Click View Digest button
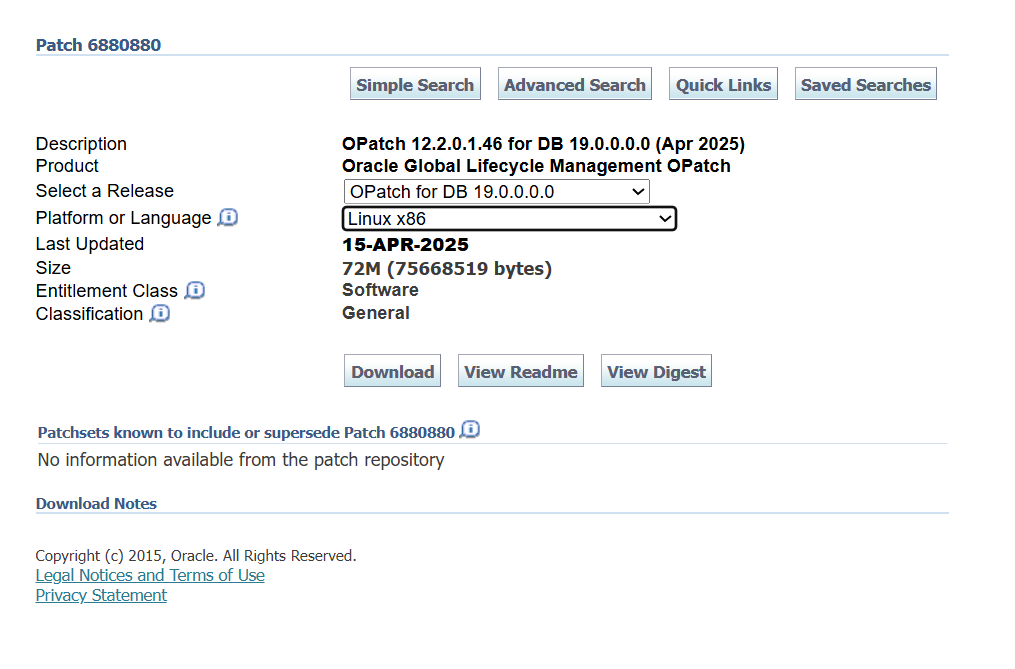Viewport: 1015px width, 669px height. pos(656,371)
